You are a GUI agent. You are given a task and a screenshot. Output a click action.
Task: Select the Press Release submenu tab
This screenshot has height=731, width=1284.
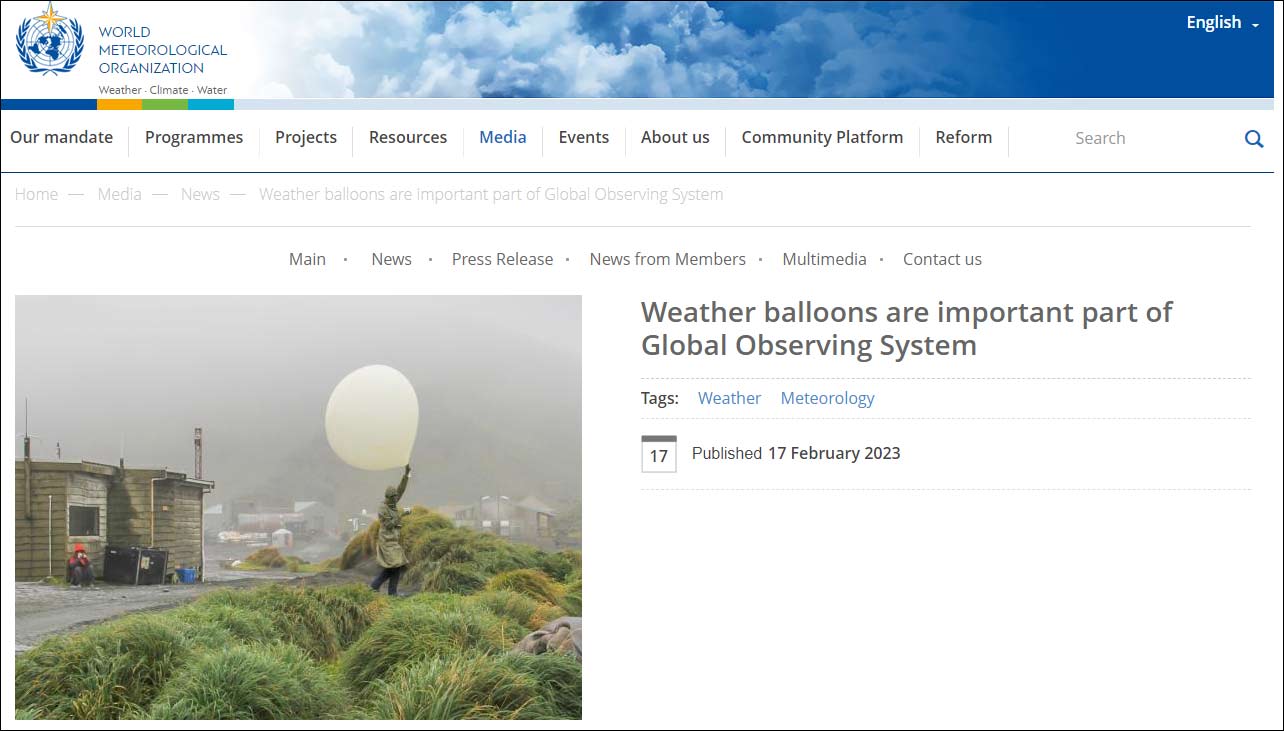pyautogui.click(x=502, y=259)
